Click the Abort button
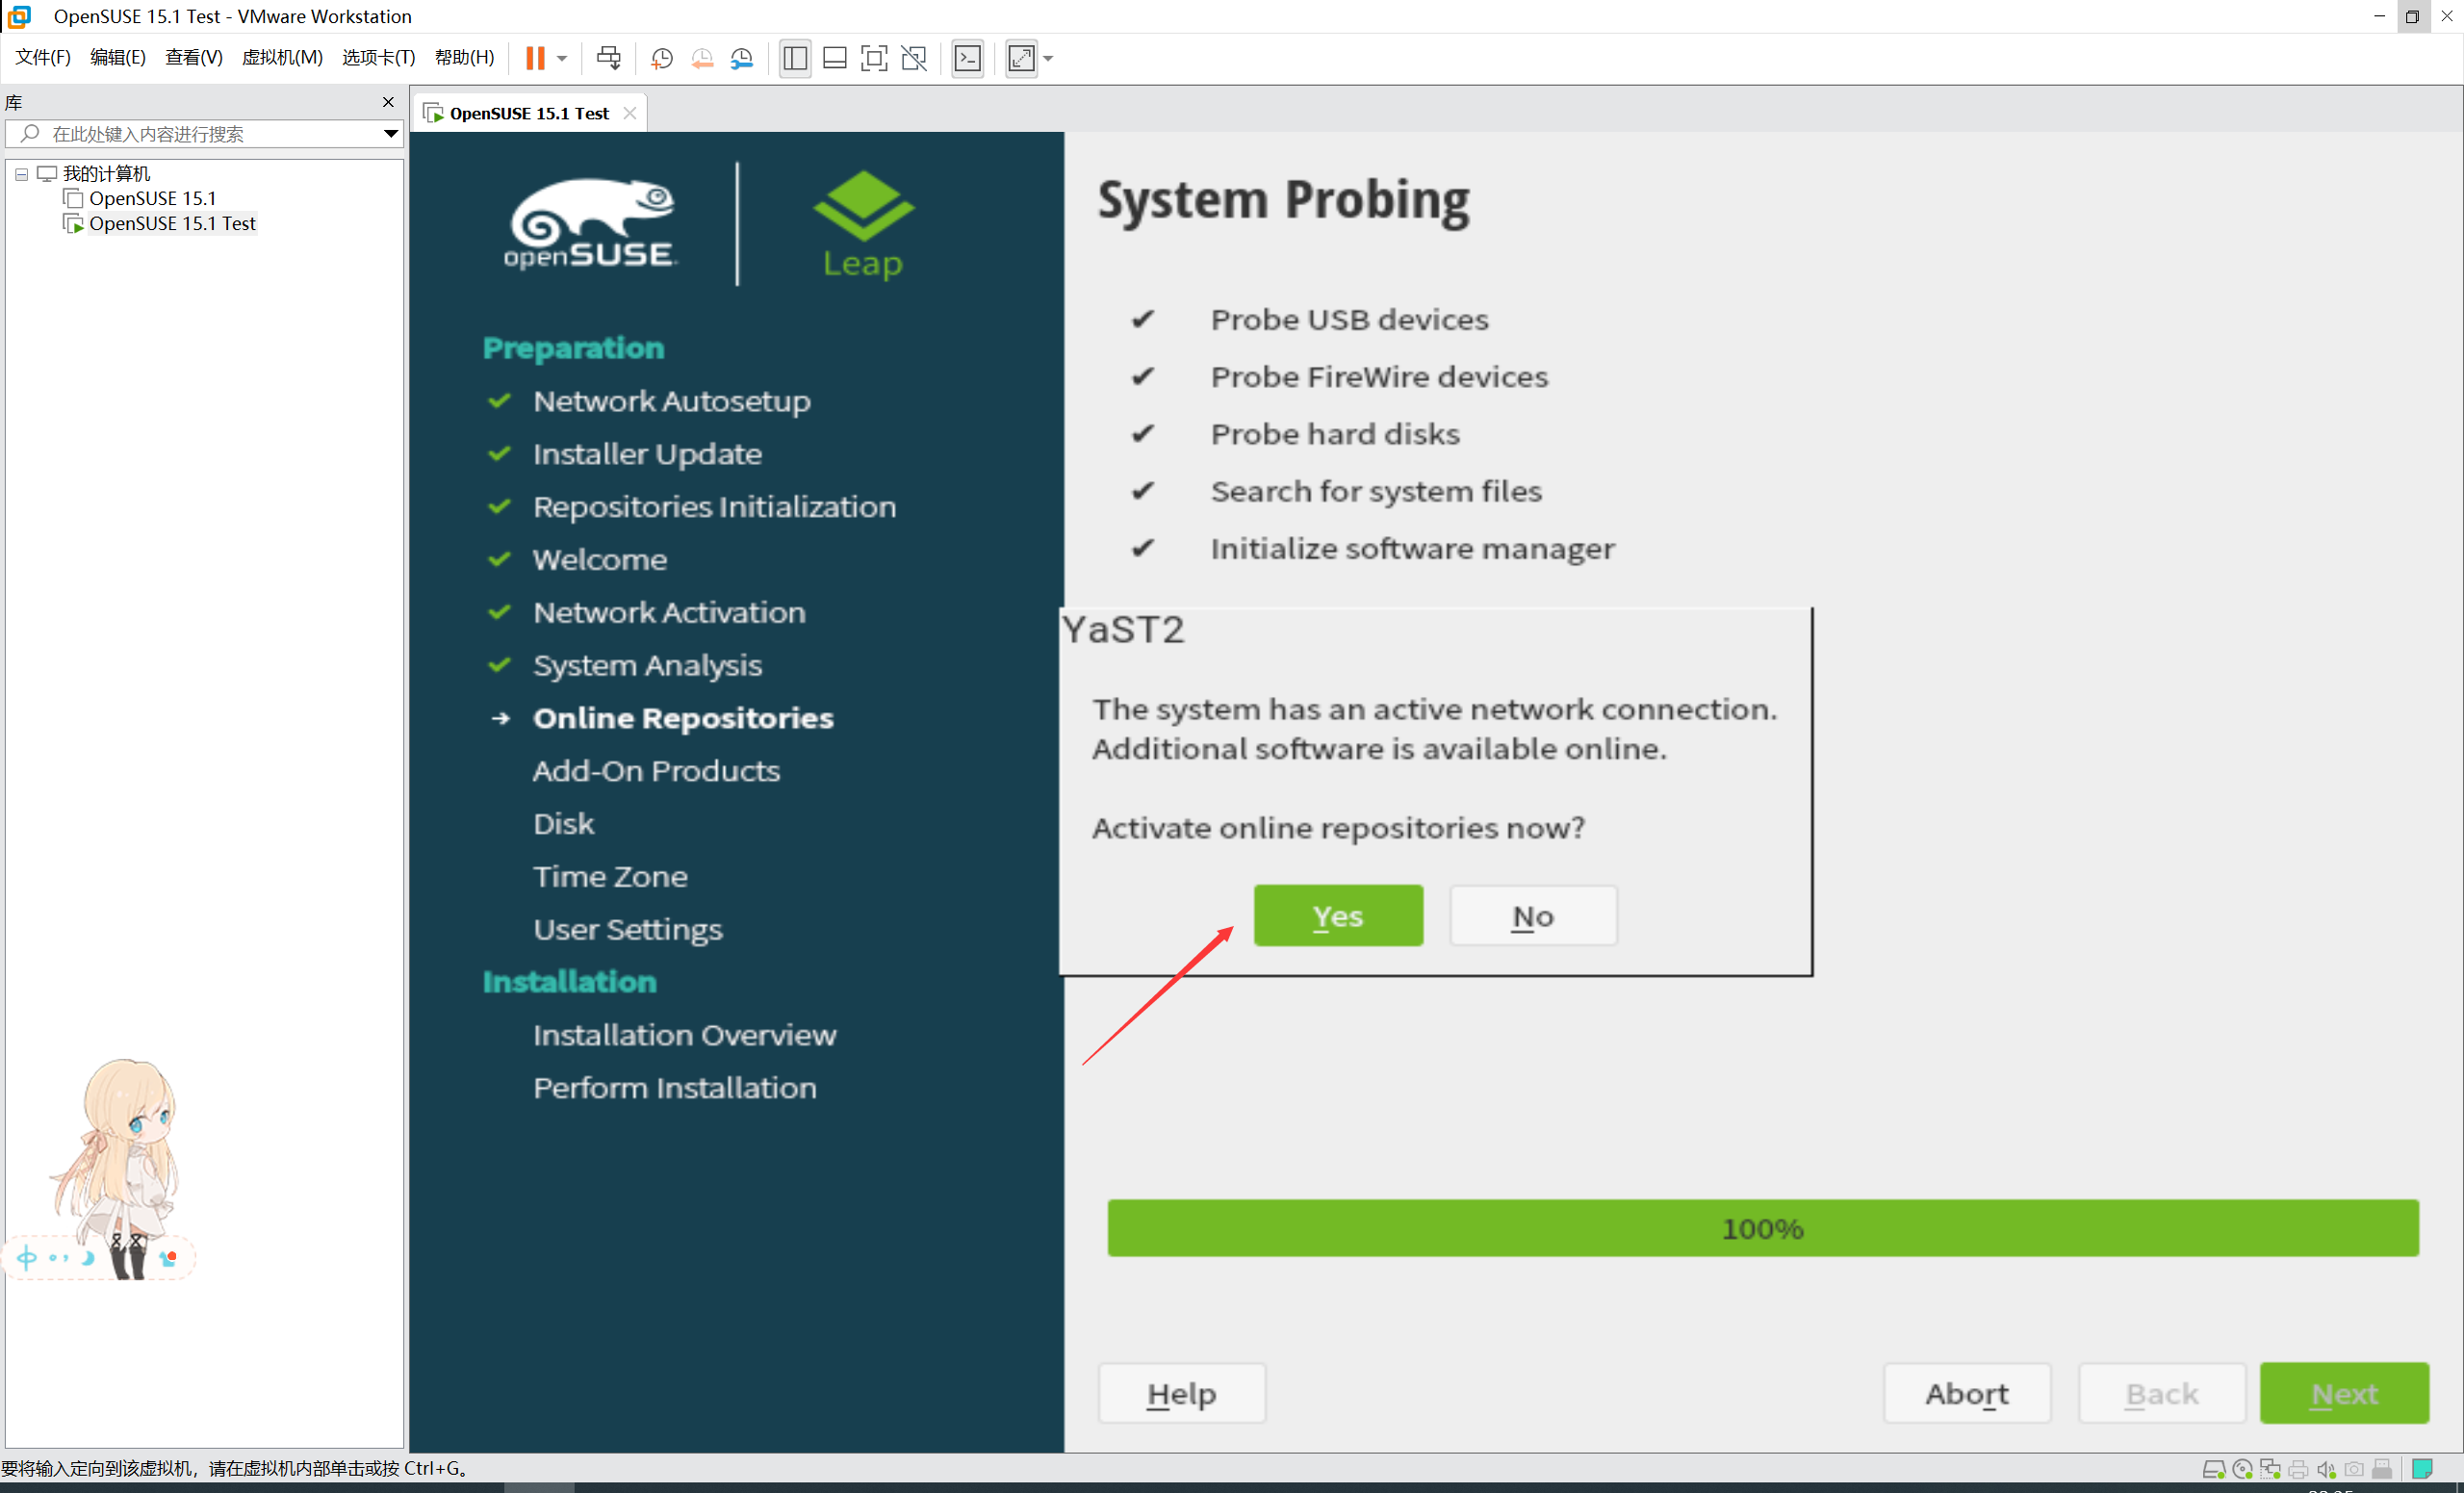 click(1966, 1393)
